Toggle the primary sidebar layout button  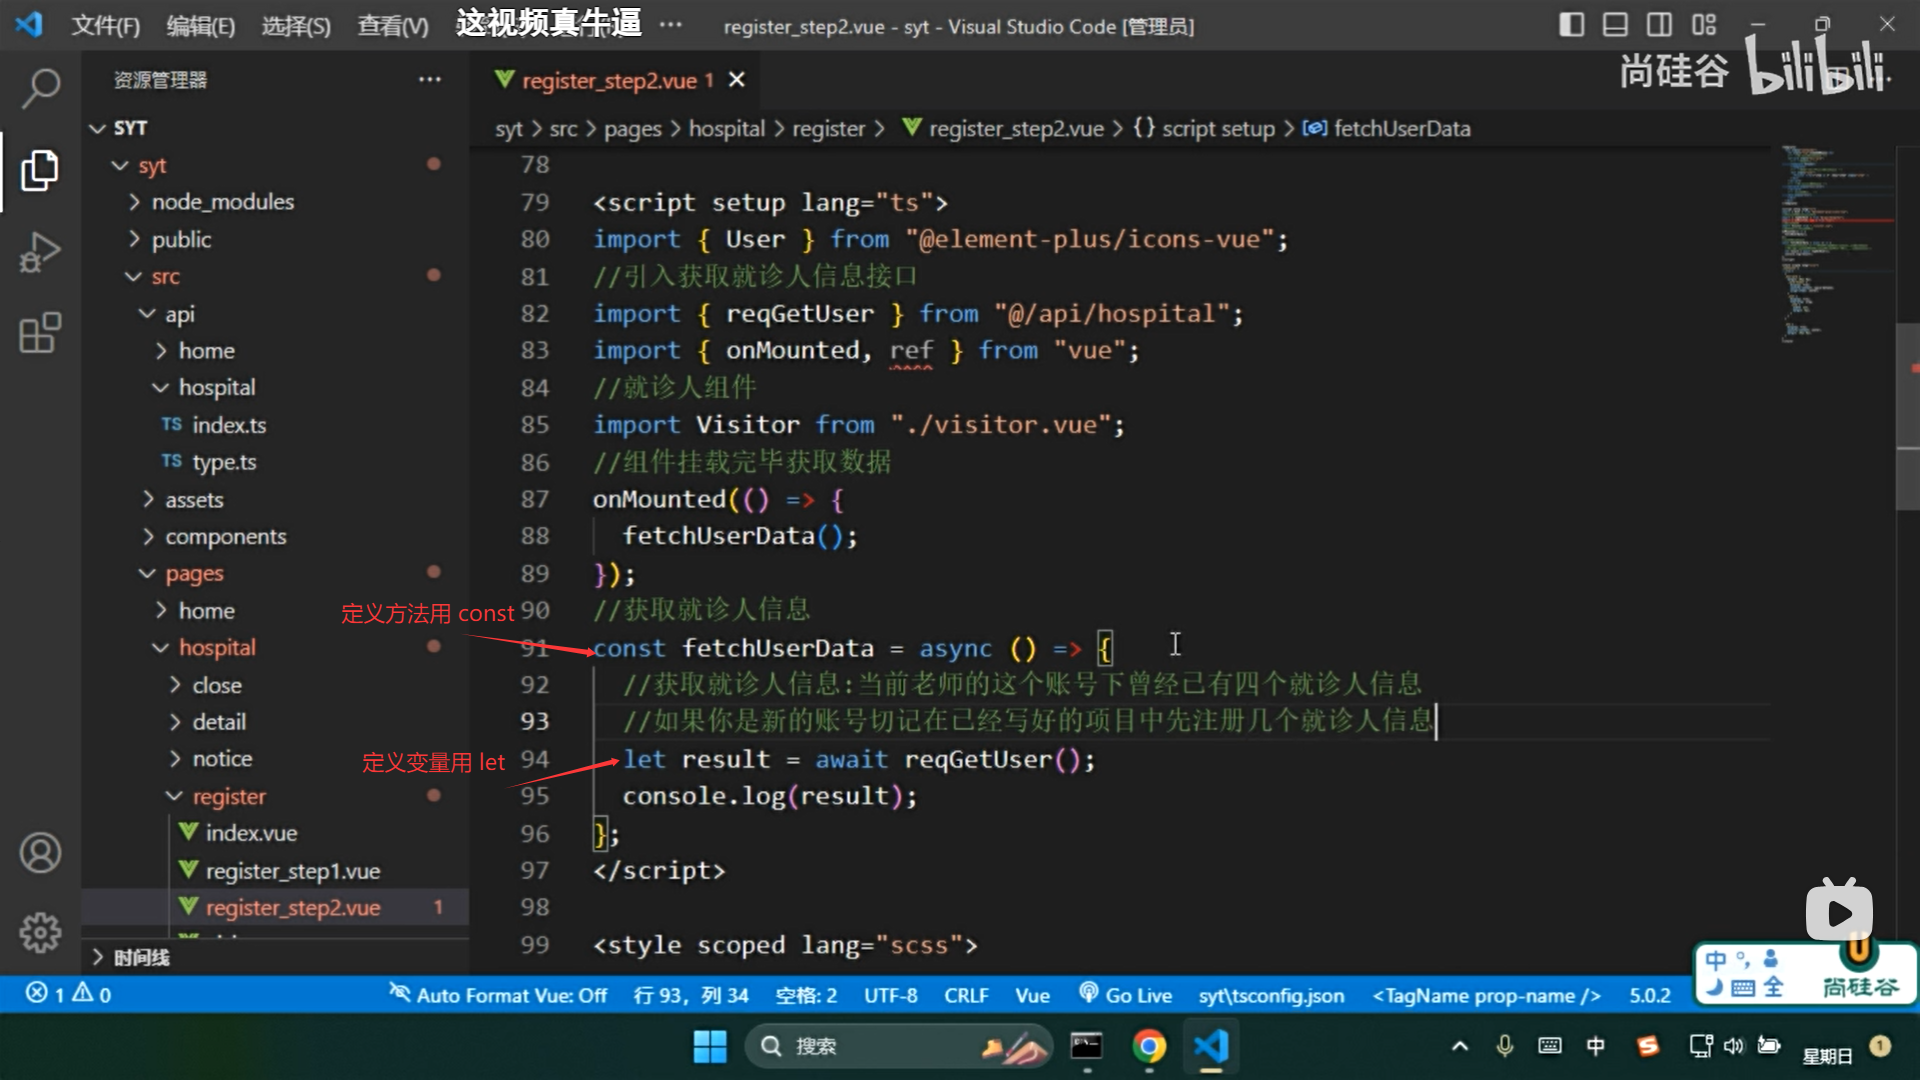[x=1571, y=25]
